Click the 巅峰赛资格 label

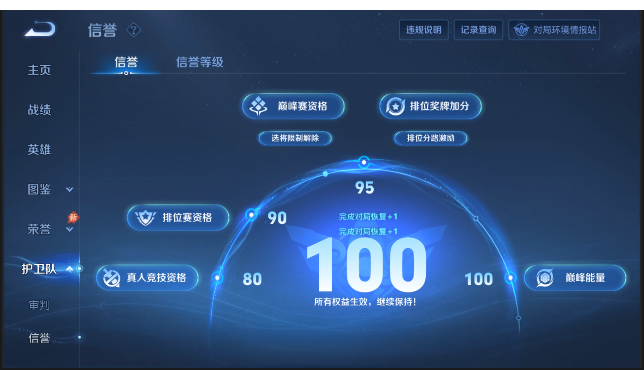tap(302, 106)
